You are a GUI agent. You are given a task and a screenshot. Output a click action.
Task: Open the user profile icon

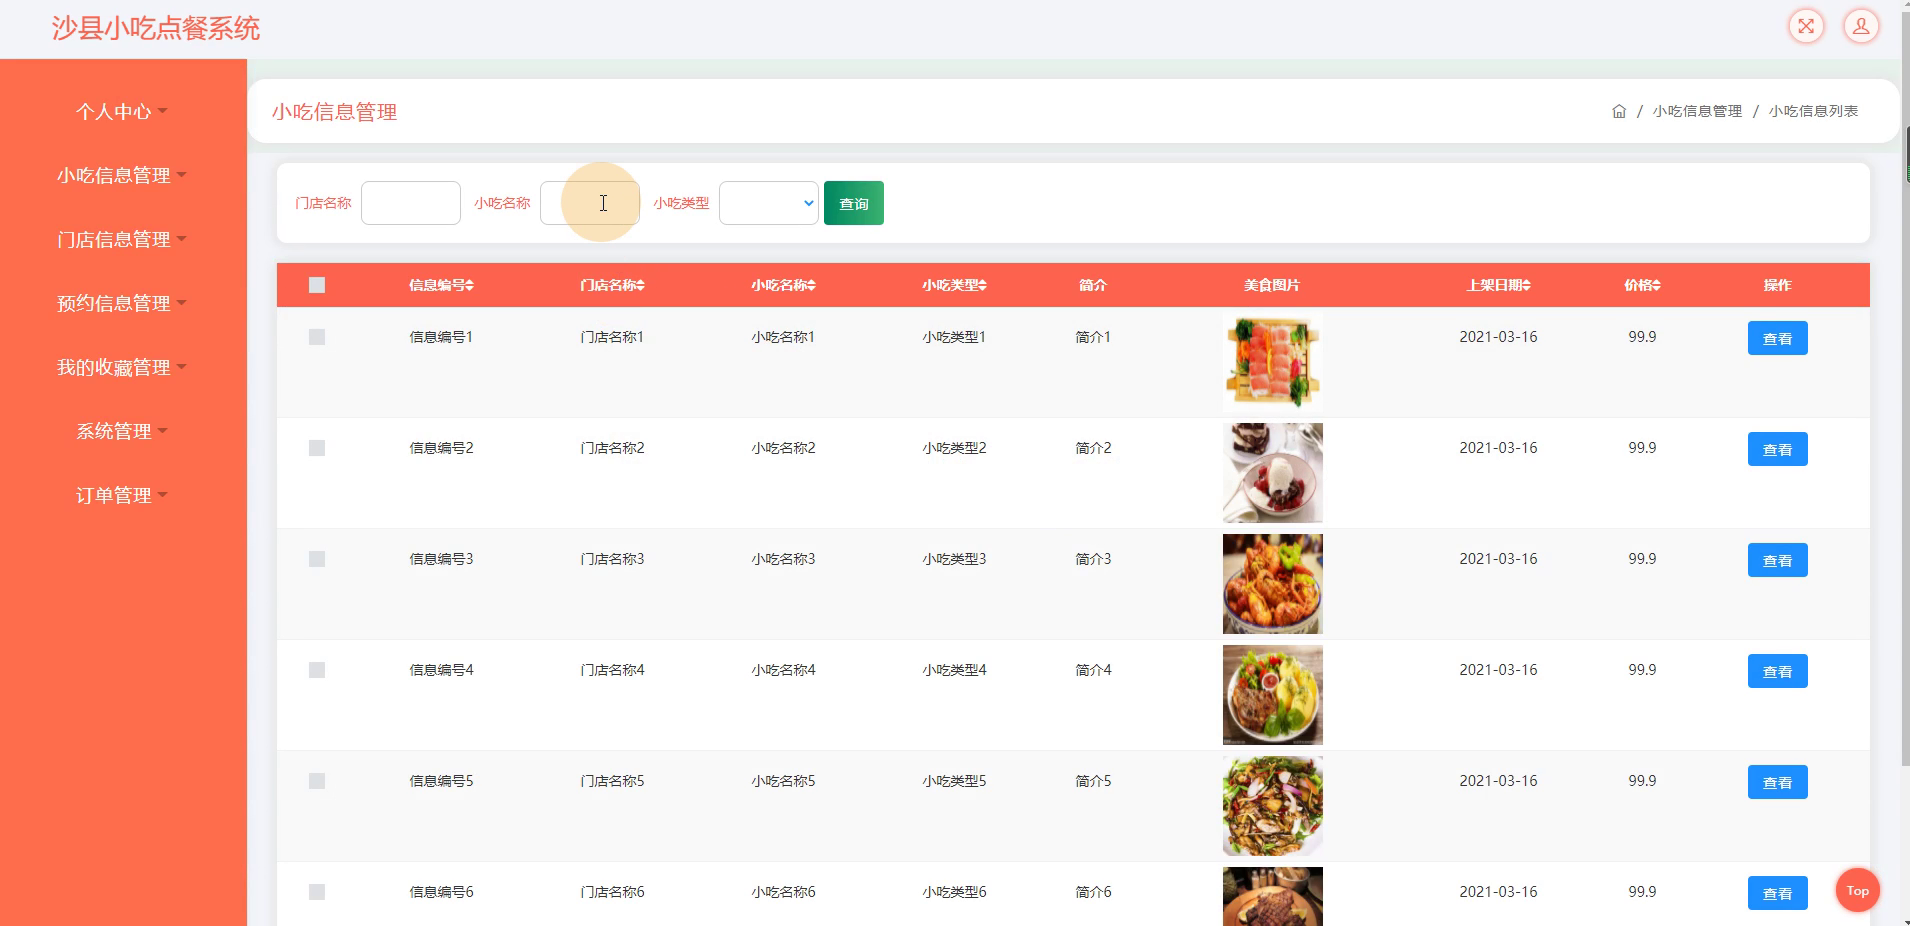(x=1861, y=26)
